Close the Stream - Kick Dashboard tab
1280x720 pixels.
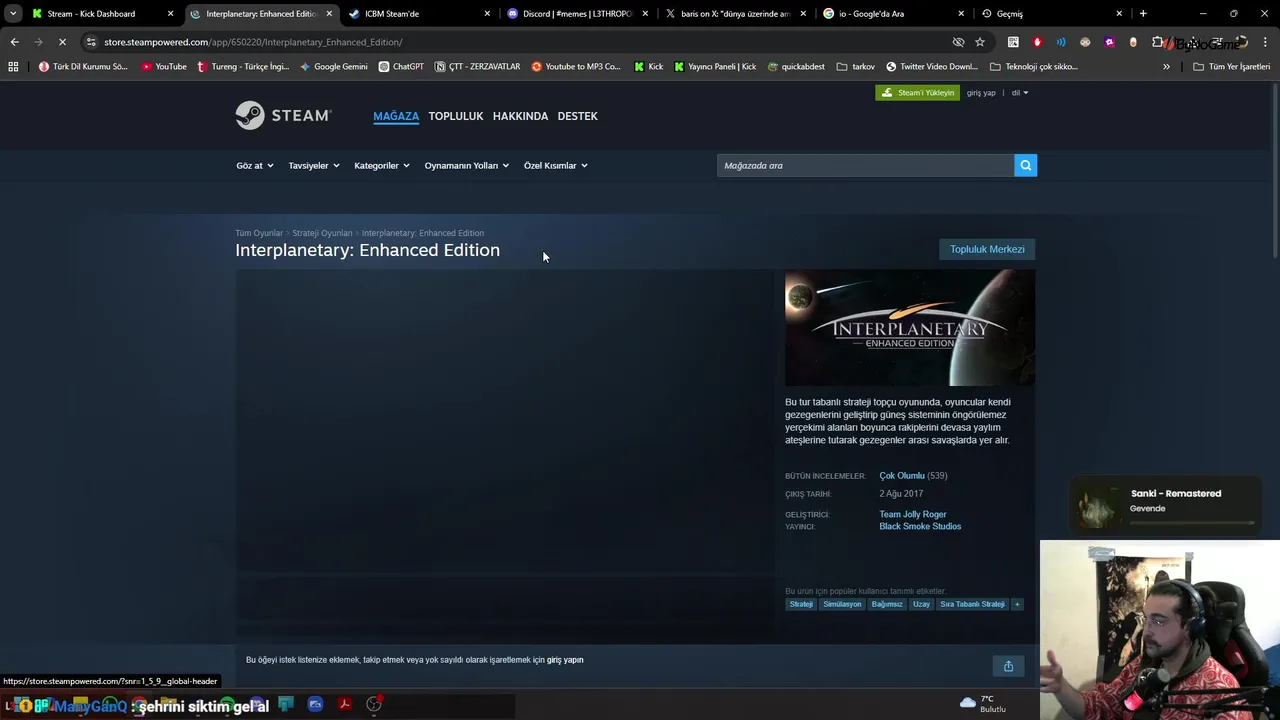[170, 14]
